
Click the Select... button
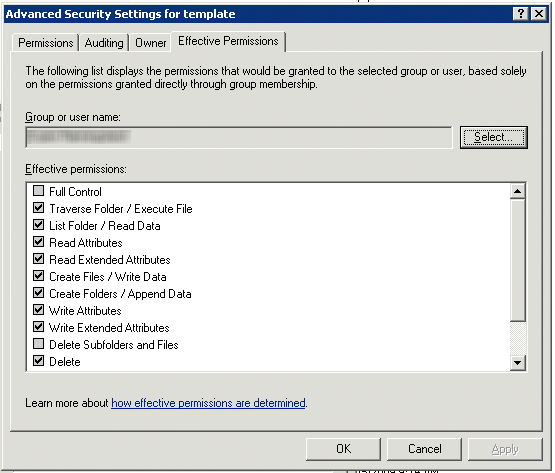(493, 137)
